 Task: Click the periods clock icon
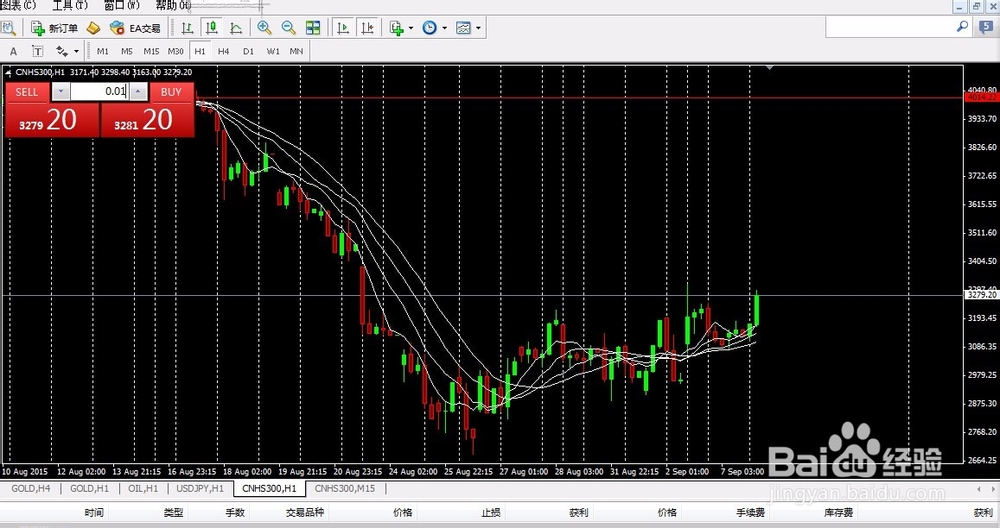coord(430,28)
